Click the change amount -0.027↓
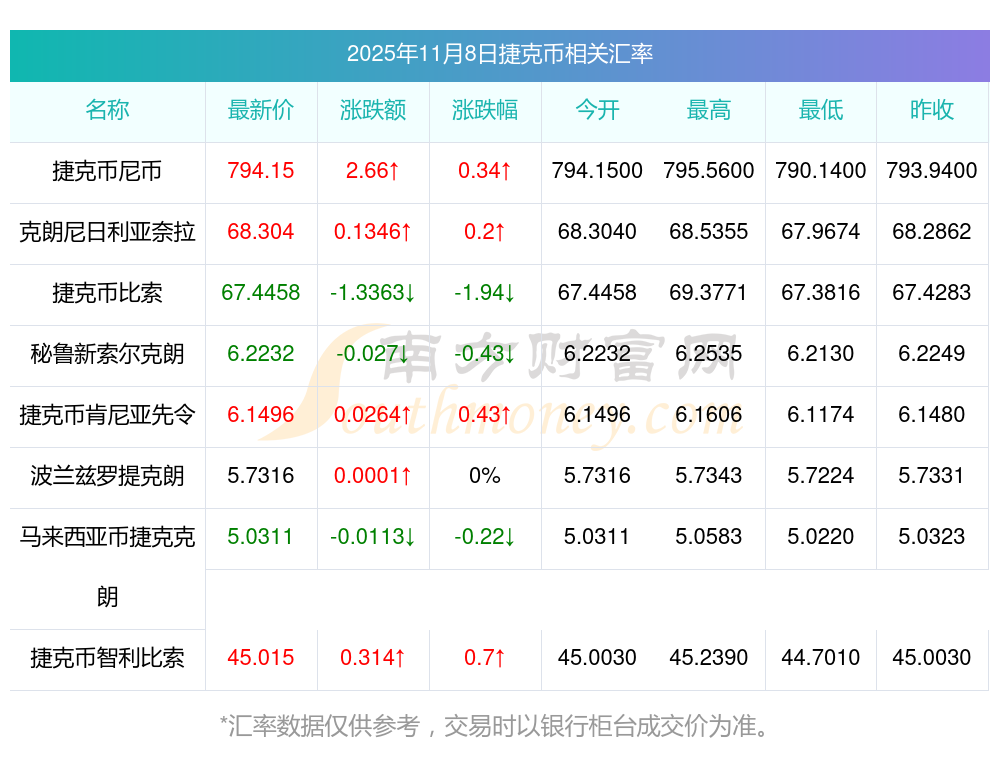This screenshot has width=1000, height=757. pos(373,353)
